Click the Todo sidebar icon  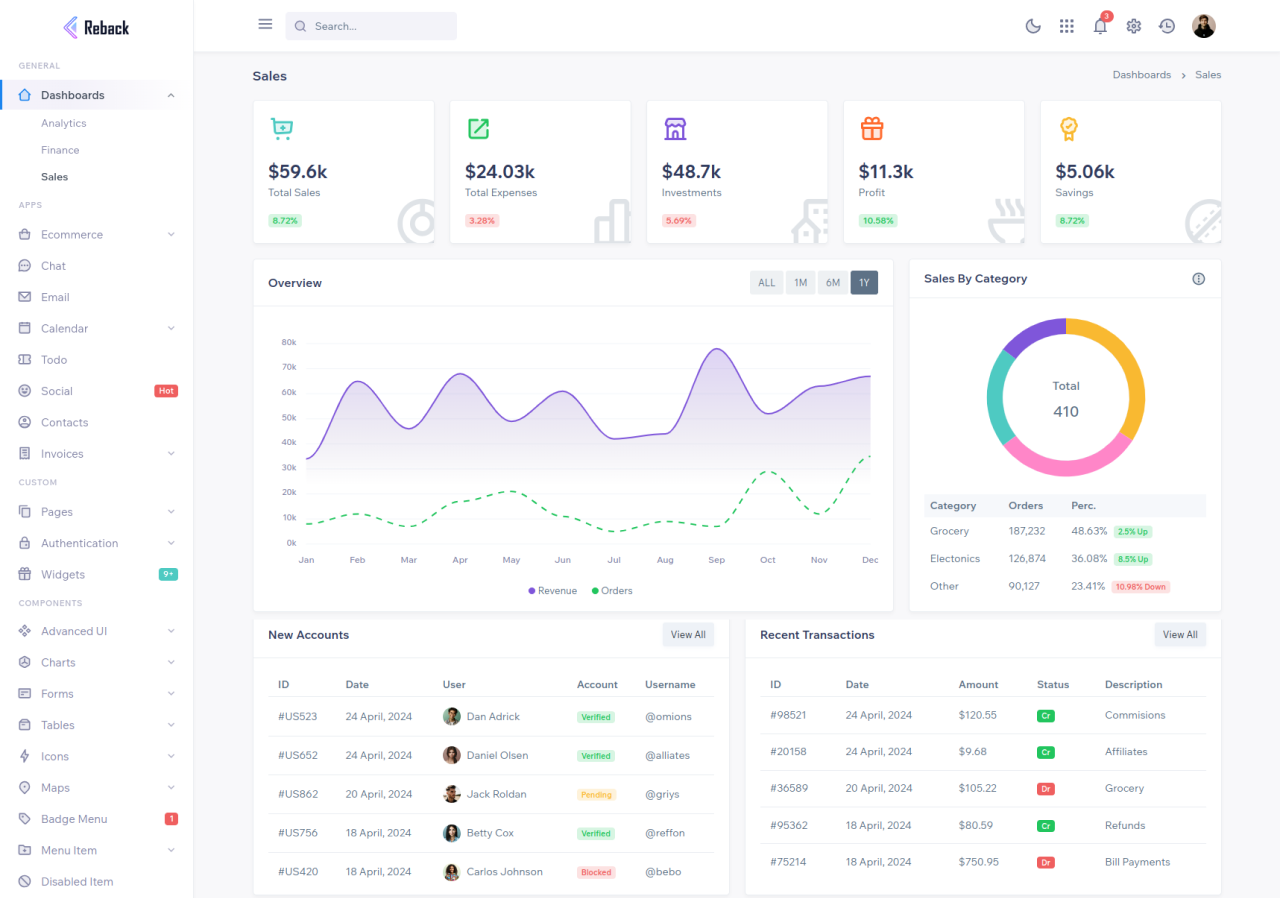coord(25,360)
